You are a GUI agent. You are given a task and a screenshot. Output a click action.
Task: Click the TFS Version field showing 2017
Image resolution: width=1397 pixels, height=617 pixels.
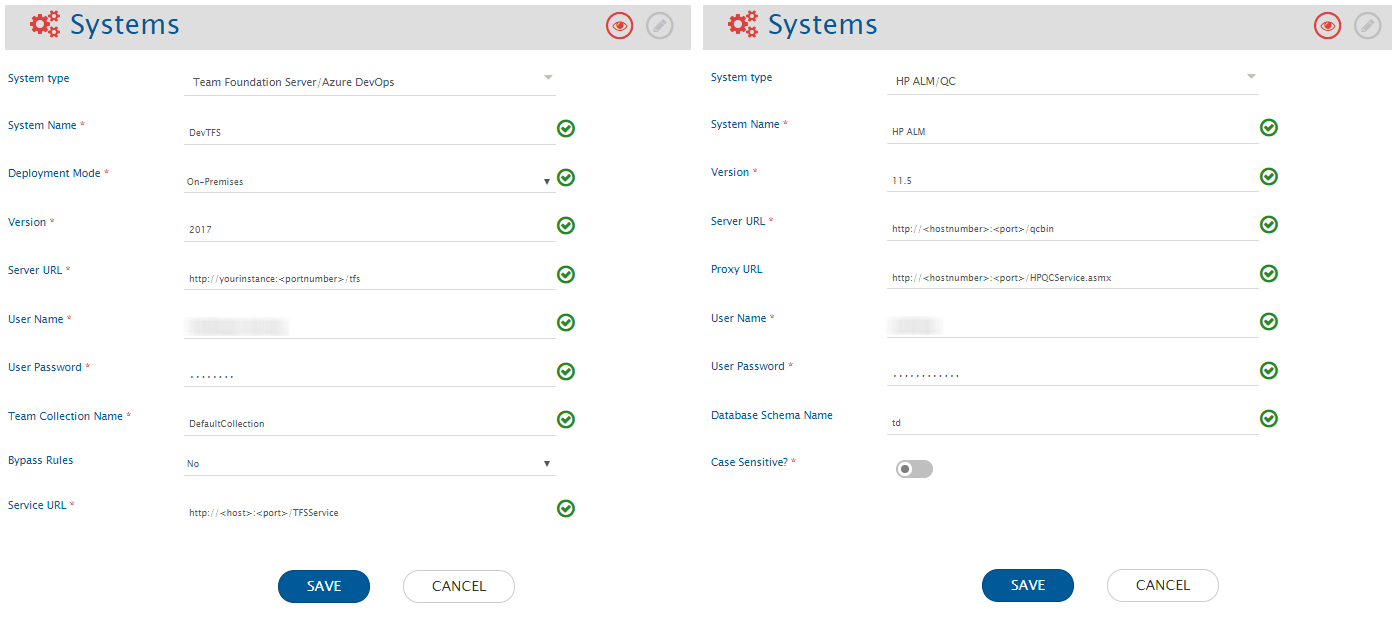pyautogui.click(x=369, y=230)
